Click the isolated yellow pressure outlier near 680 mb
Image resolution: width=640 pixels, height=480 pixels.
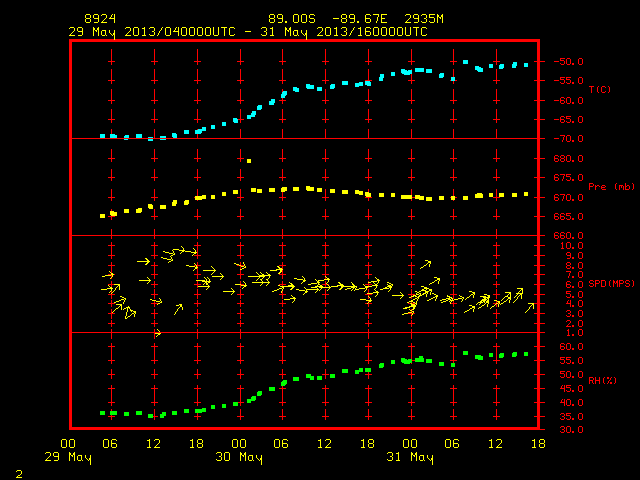coord(249,161)
